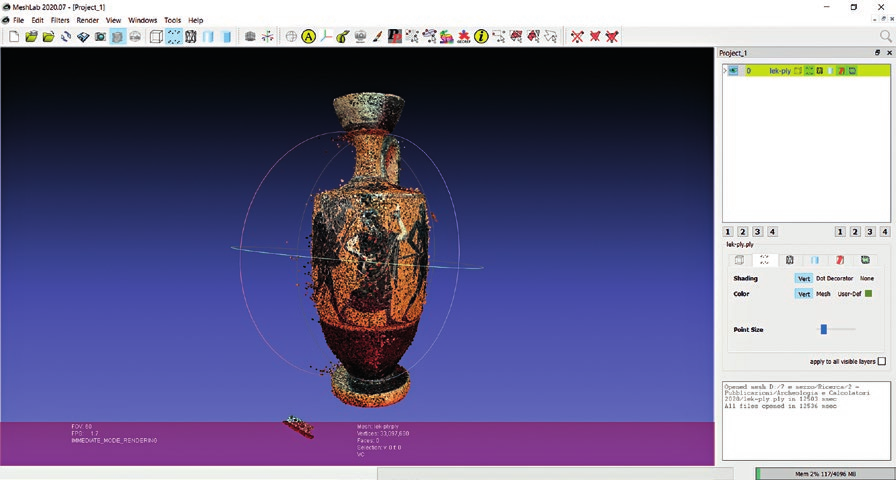Switch to the green tab in render panel
The height and width of the screenshot is (480, 896).
tap(865, 260)
